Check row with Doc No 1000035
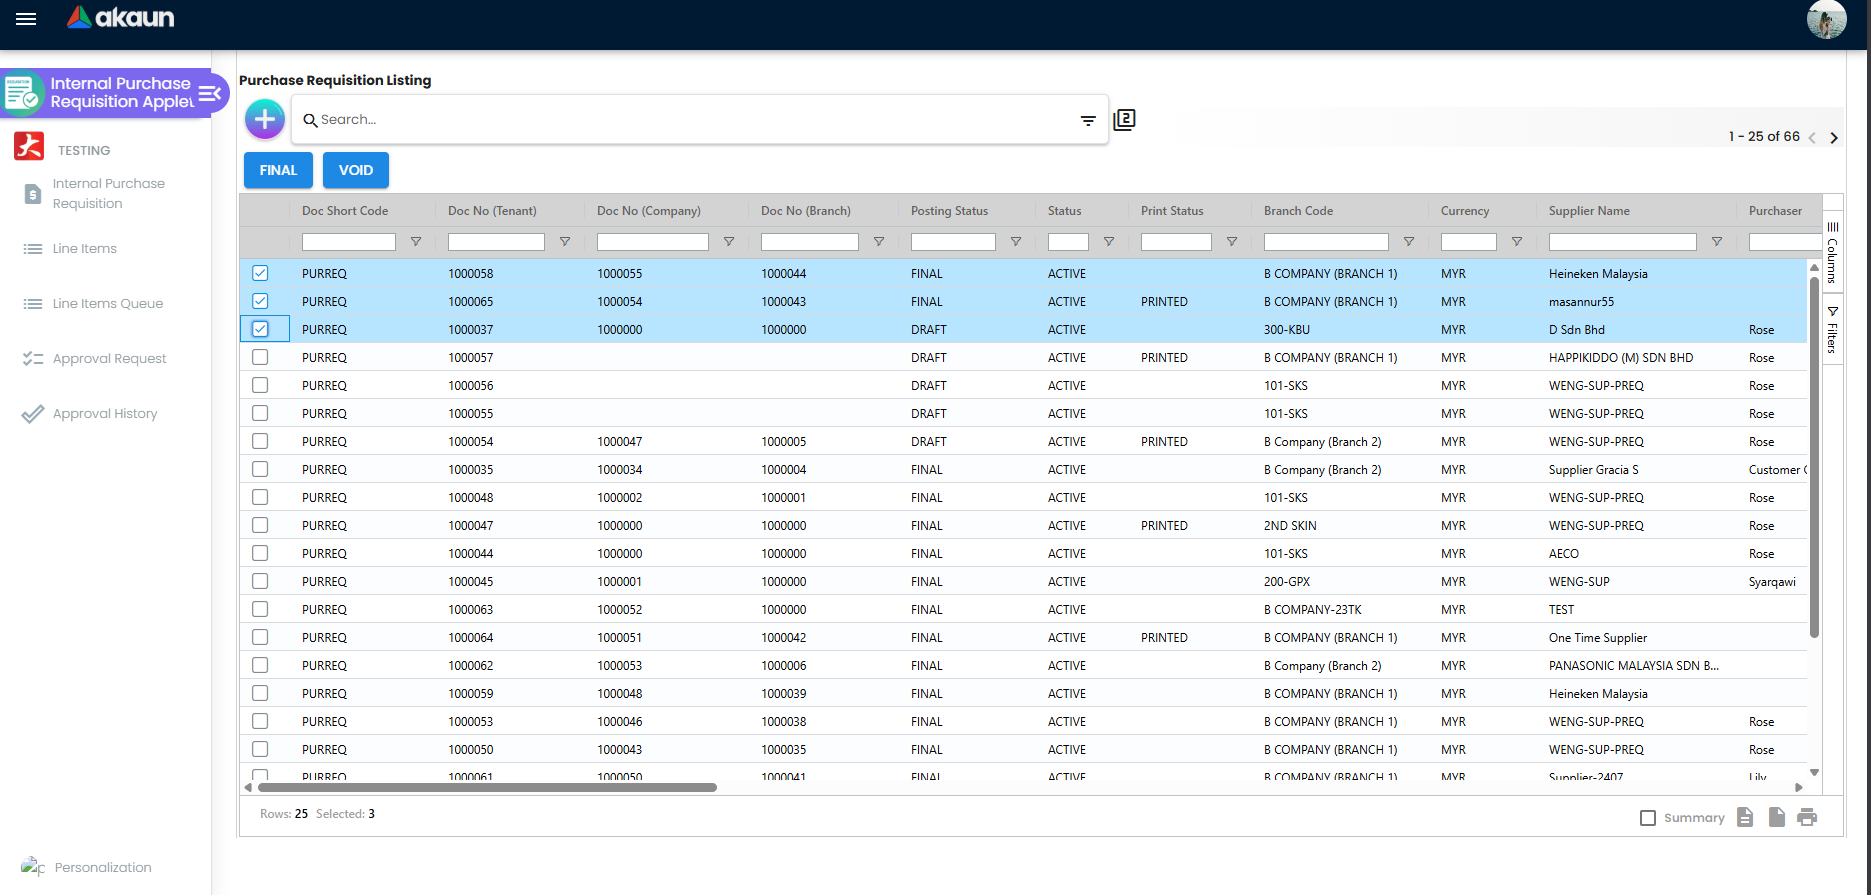This screenshot has height=895, width=1871. coord(260,469)
